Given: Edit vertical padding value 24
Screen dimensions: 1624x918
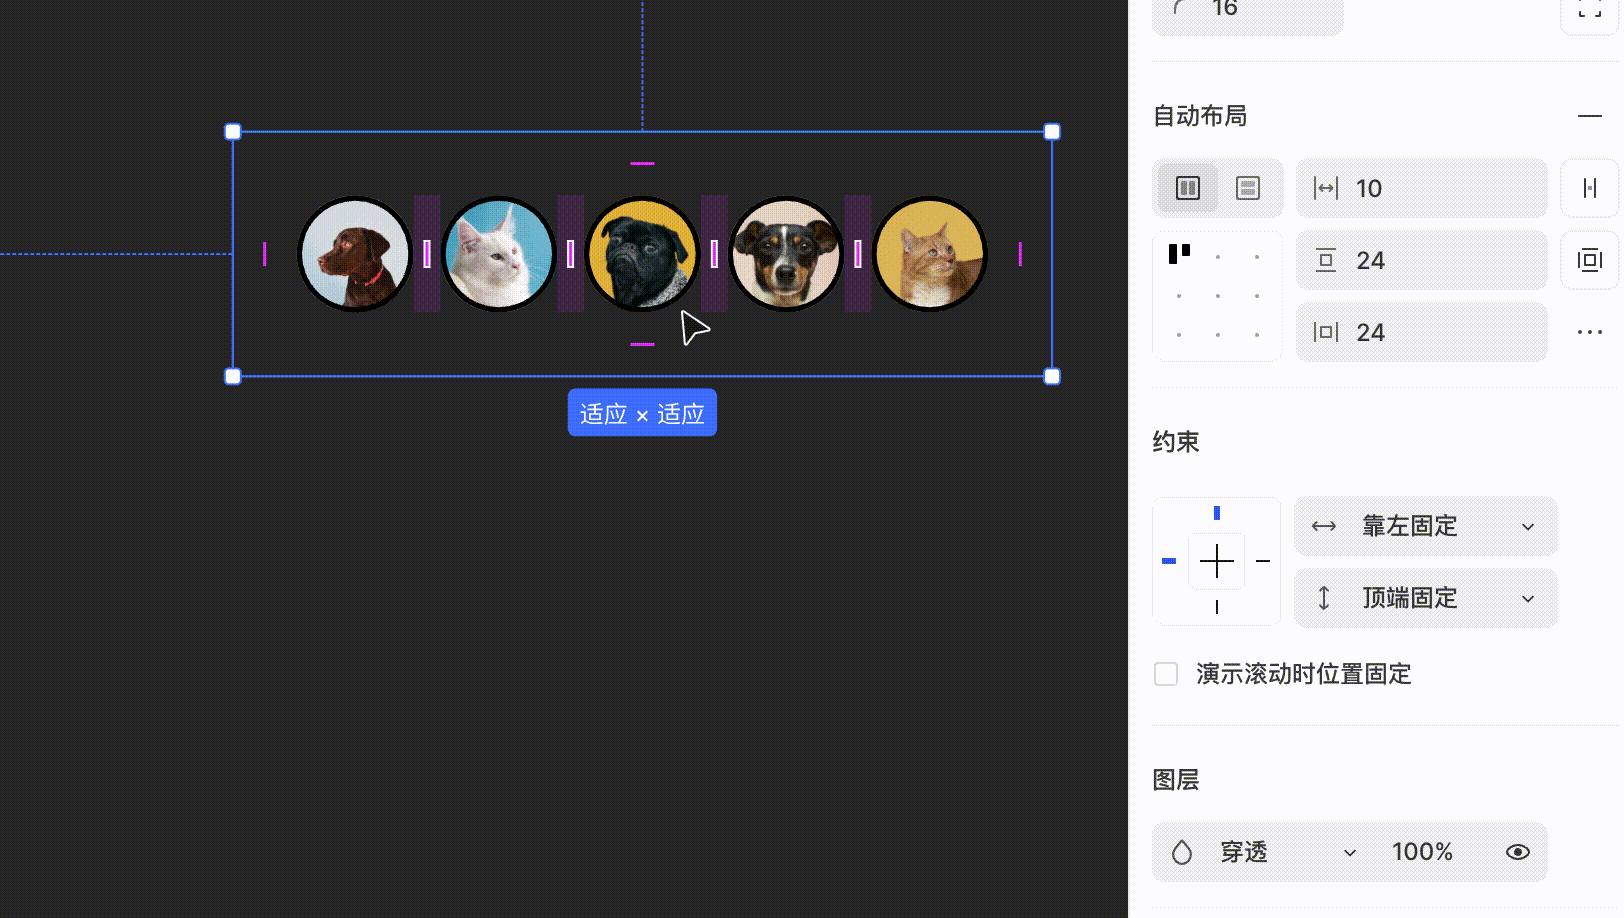Looking at the screenshot, I should pyautogui.click(x=1421, y=260).
